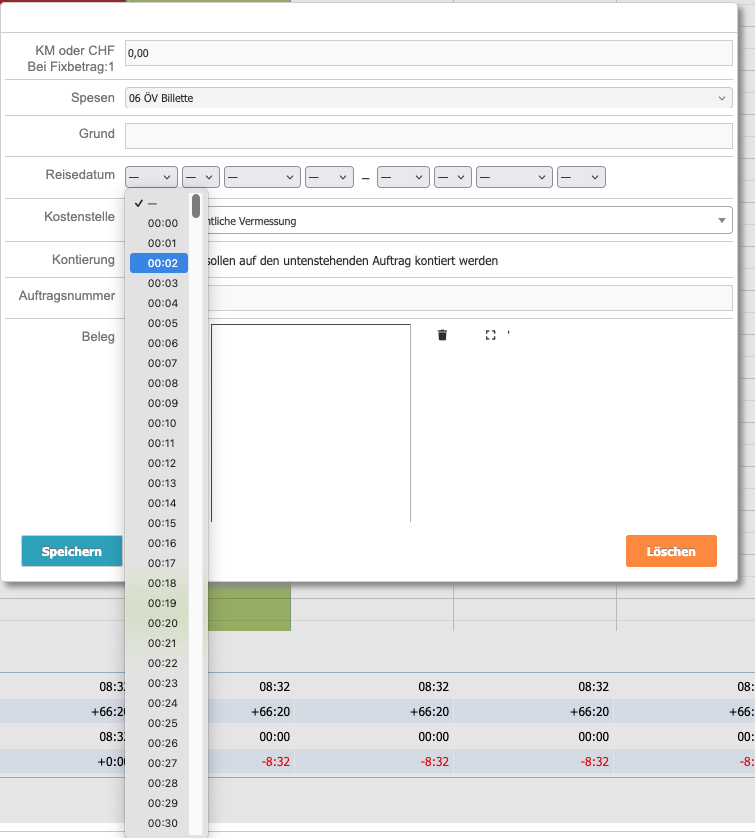The width and height of the screenshot is (755, 838).
Task: Choose 00:10 from the dropdown options
Action: pos(162,423)
